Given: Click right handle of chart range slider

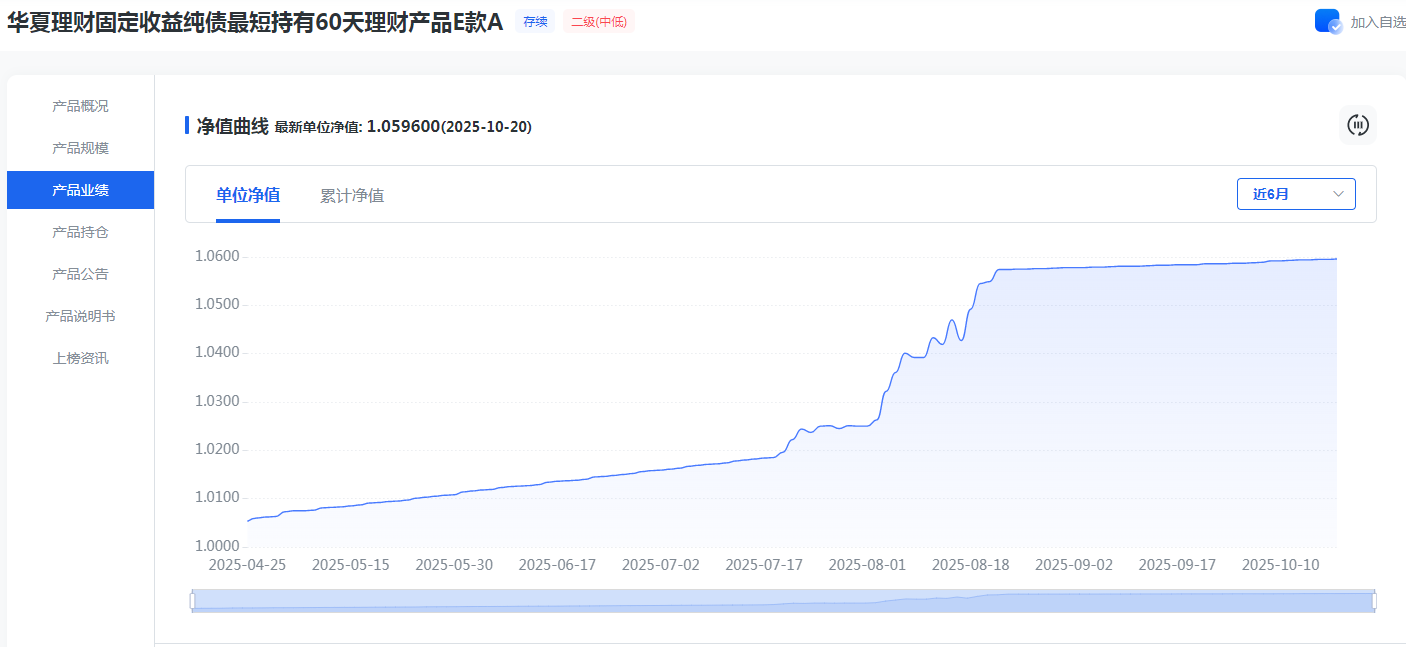Looking at the screenshot, I should (x=1374, y=601).
